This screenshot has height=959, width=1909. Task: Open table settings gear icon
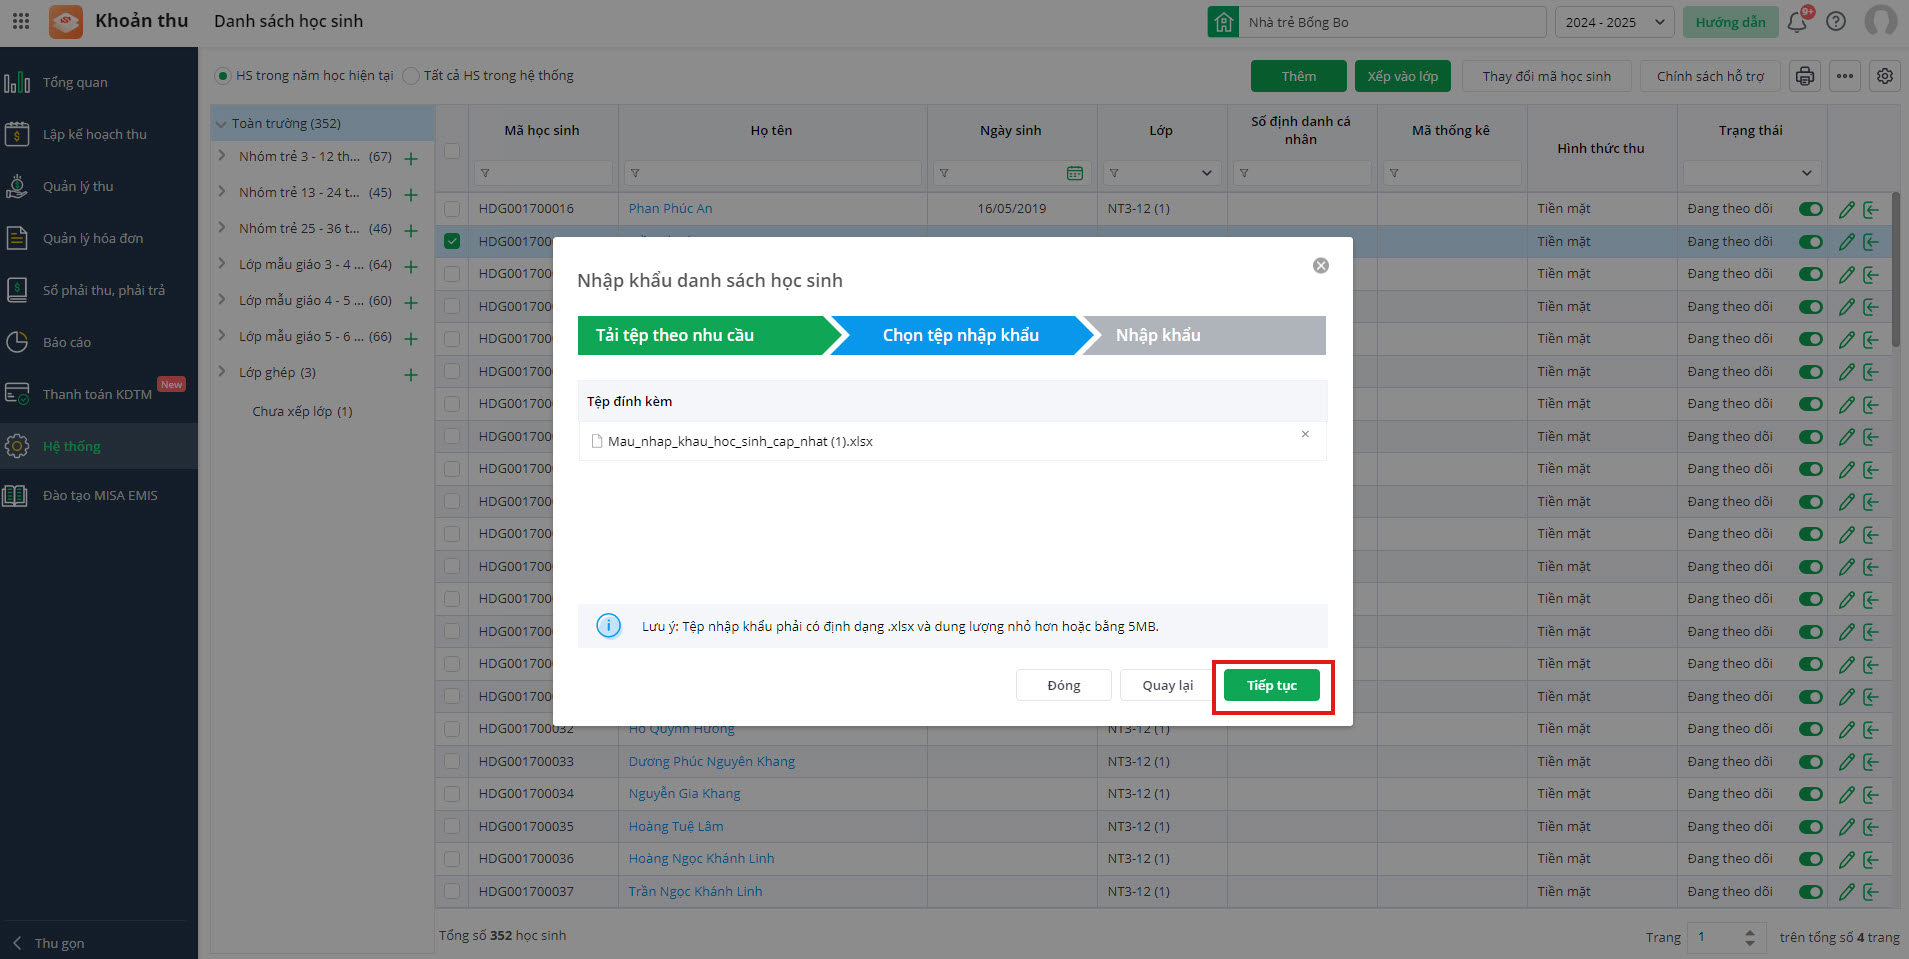point(1885,76)
